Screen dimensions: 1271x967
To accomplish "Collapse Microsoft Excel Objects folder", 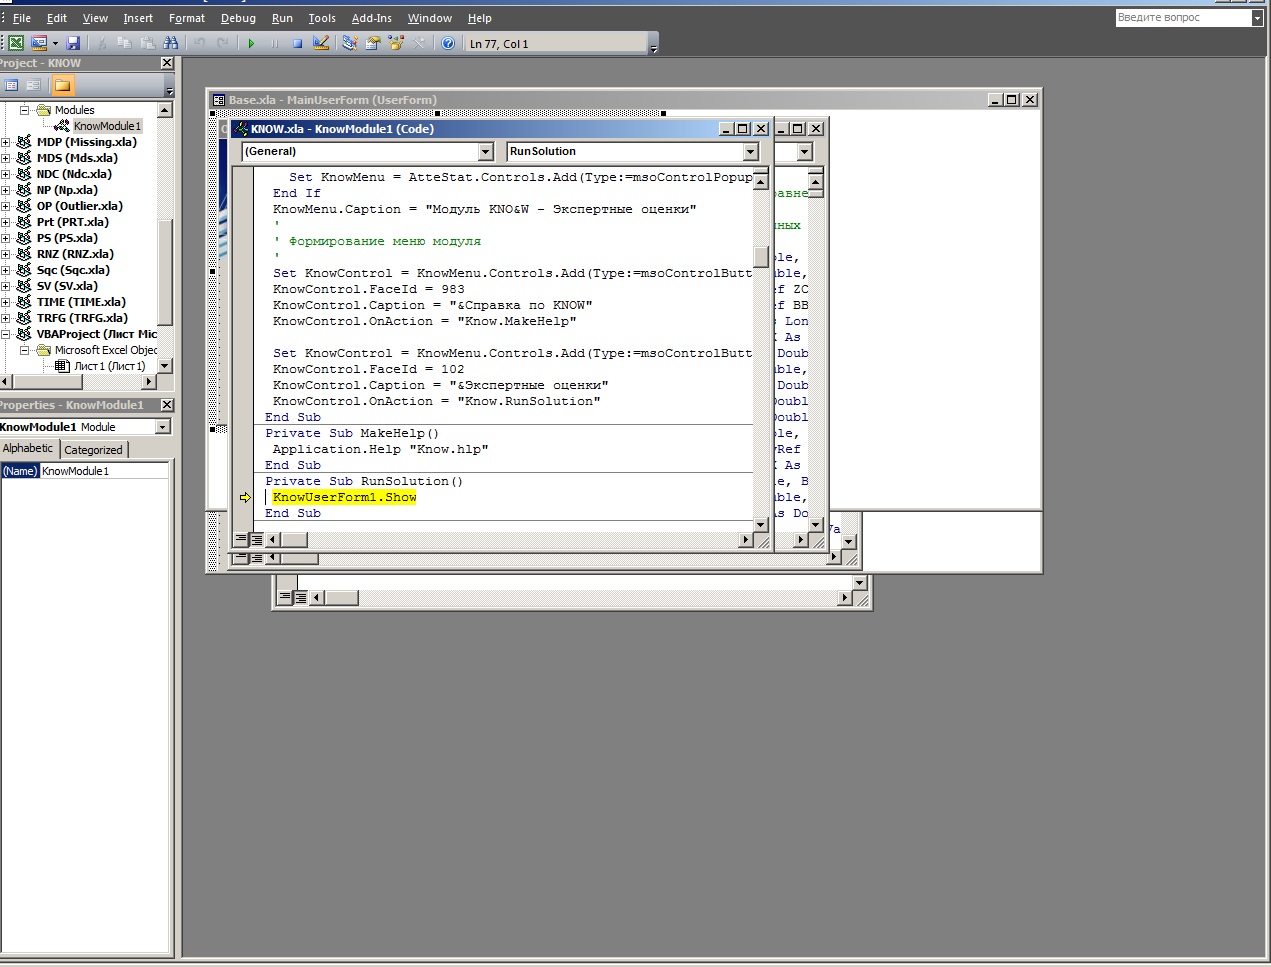I will [25, 350].
